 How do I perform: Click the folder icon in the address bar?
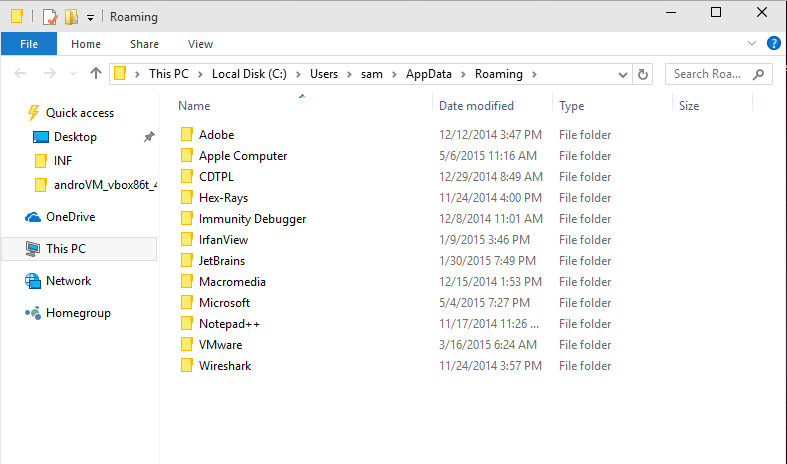(120, 74)
